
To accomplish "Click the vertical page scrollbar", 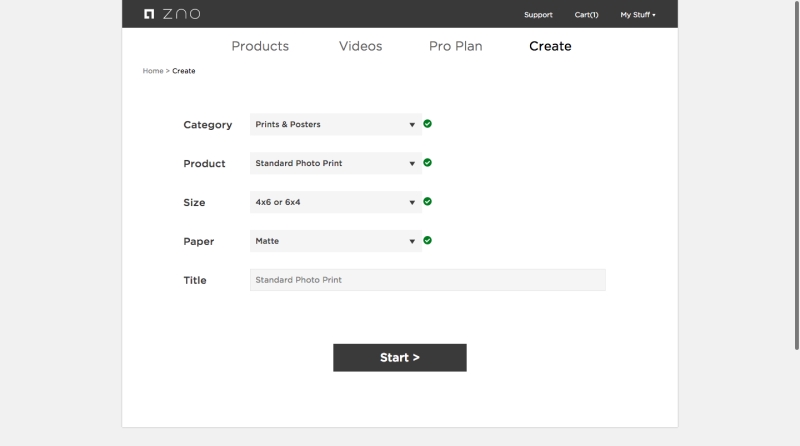I will (x=796, y=175).
